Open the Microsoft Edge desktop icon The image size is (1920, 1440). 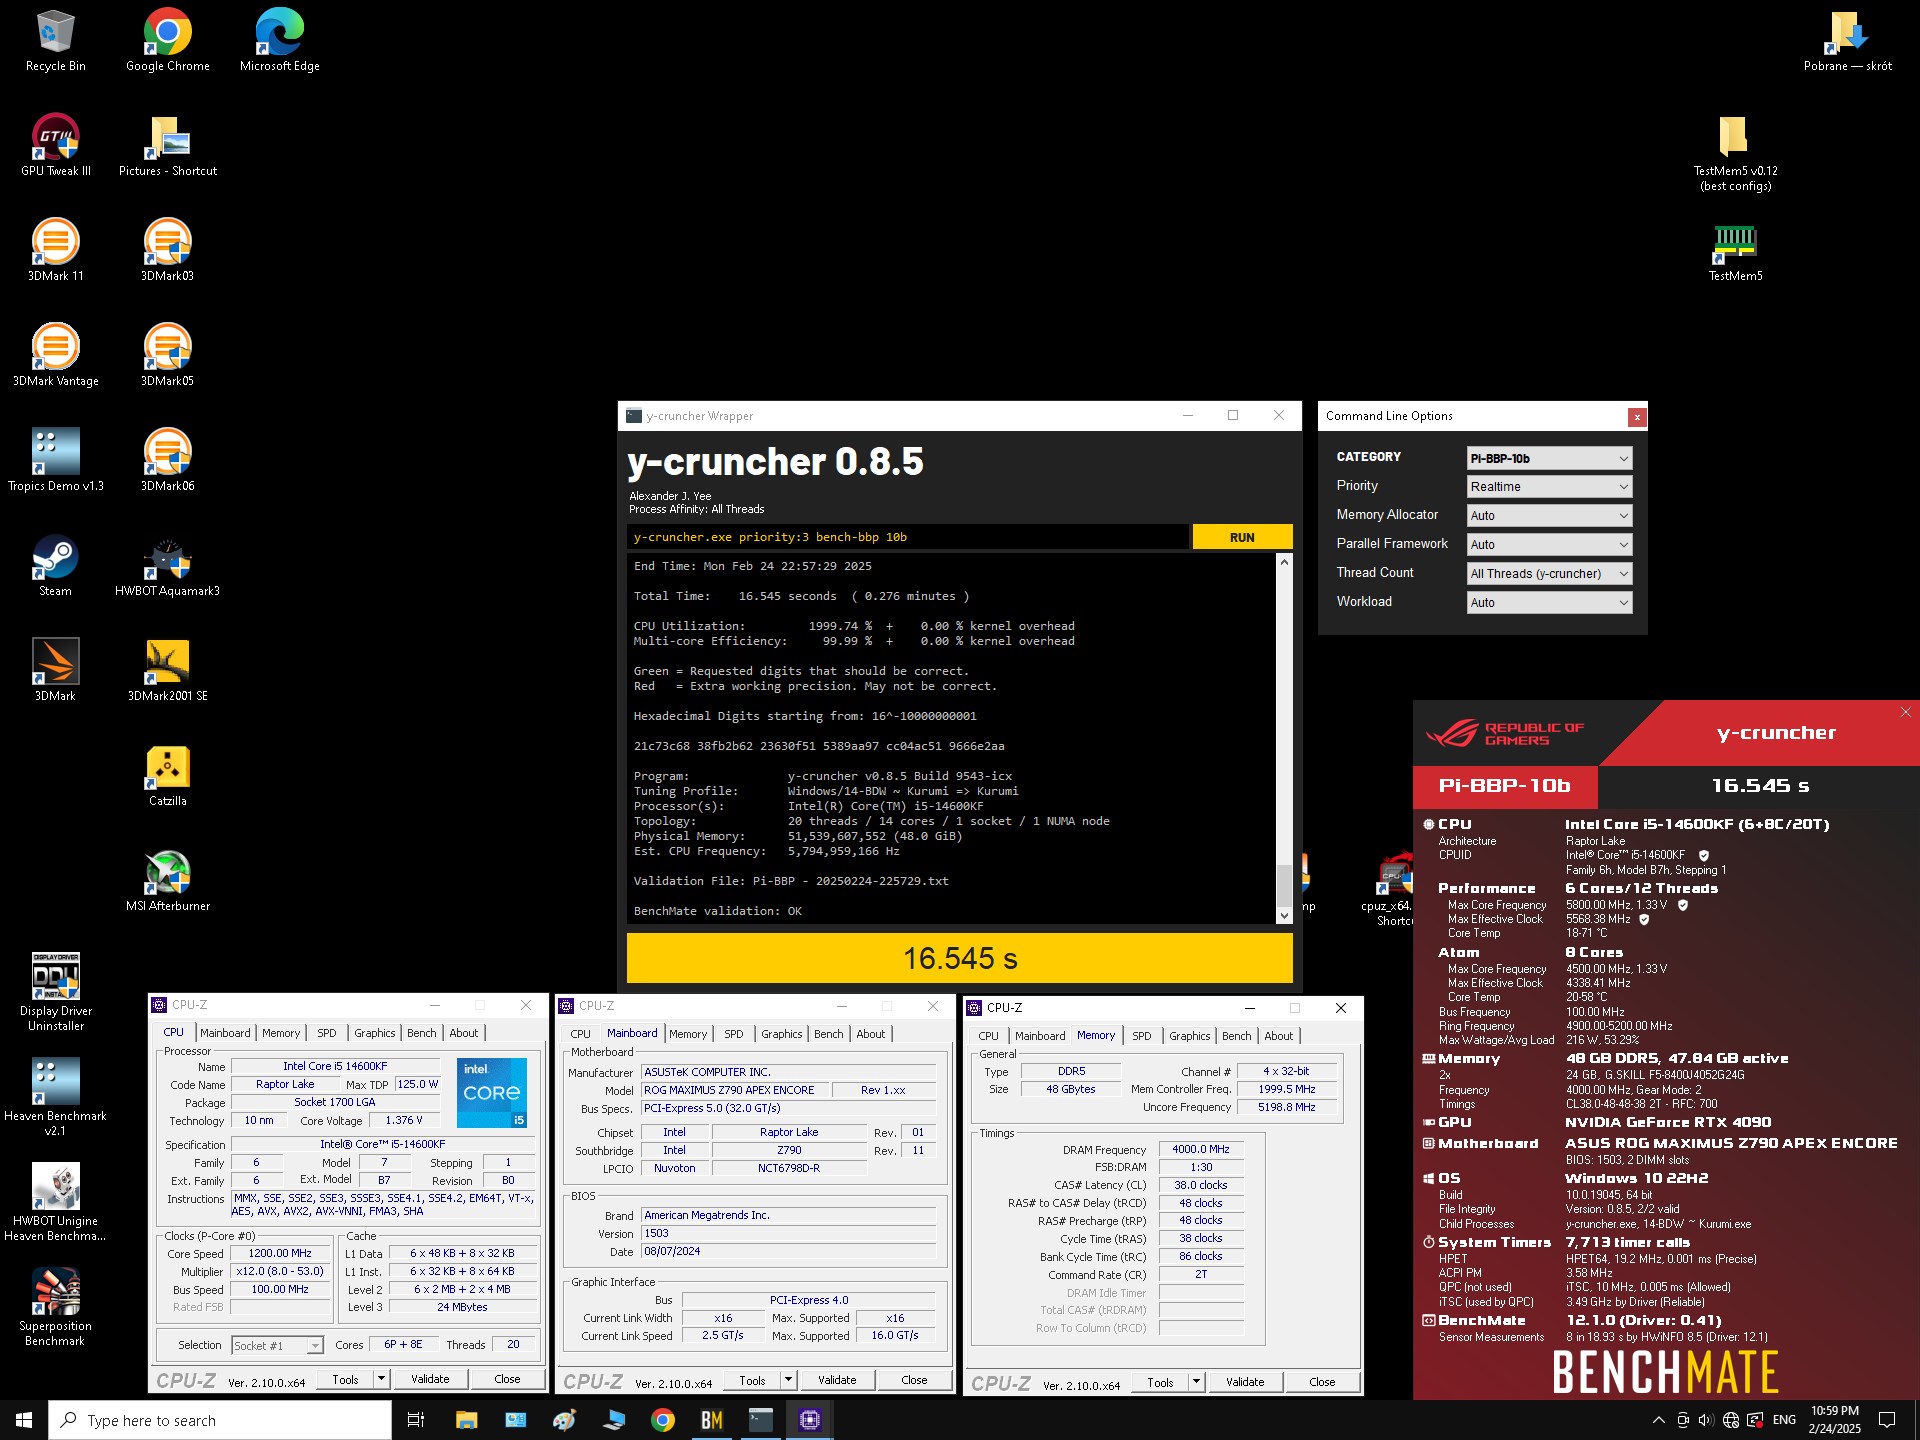coord(279,42)
